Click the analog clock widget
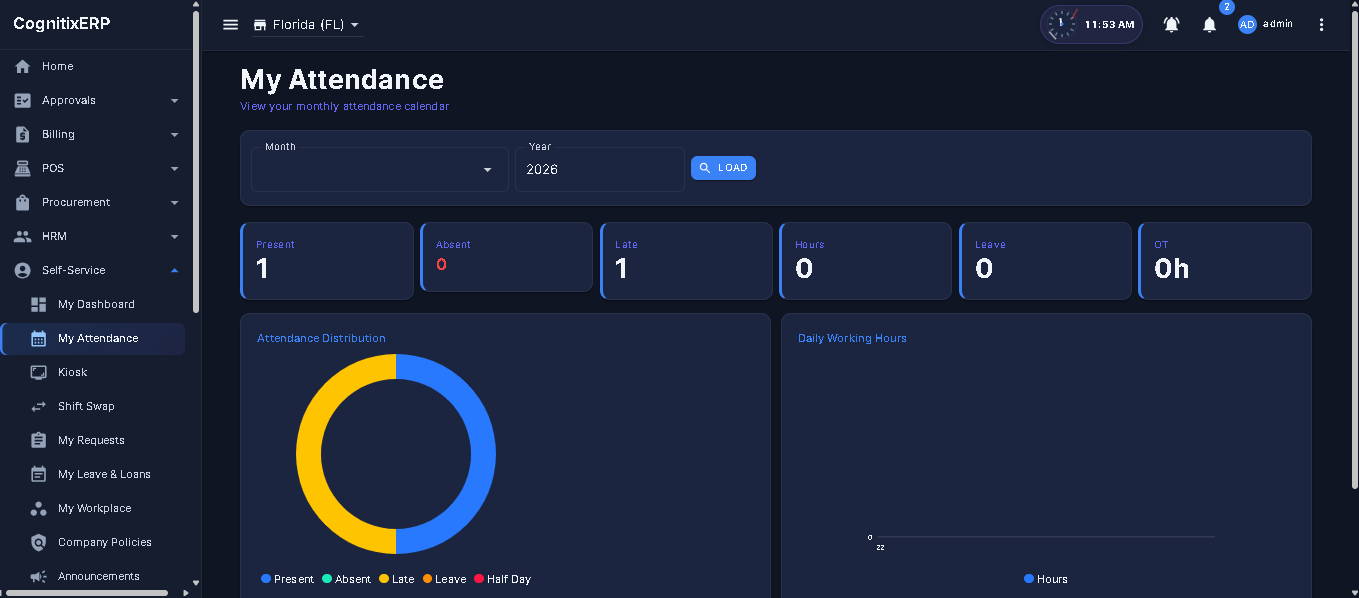Image resolution: width=1359 pixels, height=598 pixels. point(1061,25)
